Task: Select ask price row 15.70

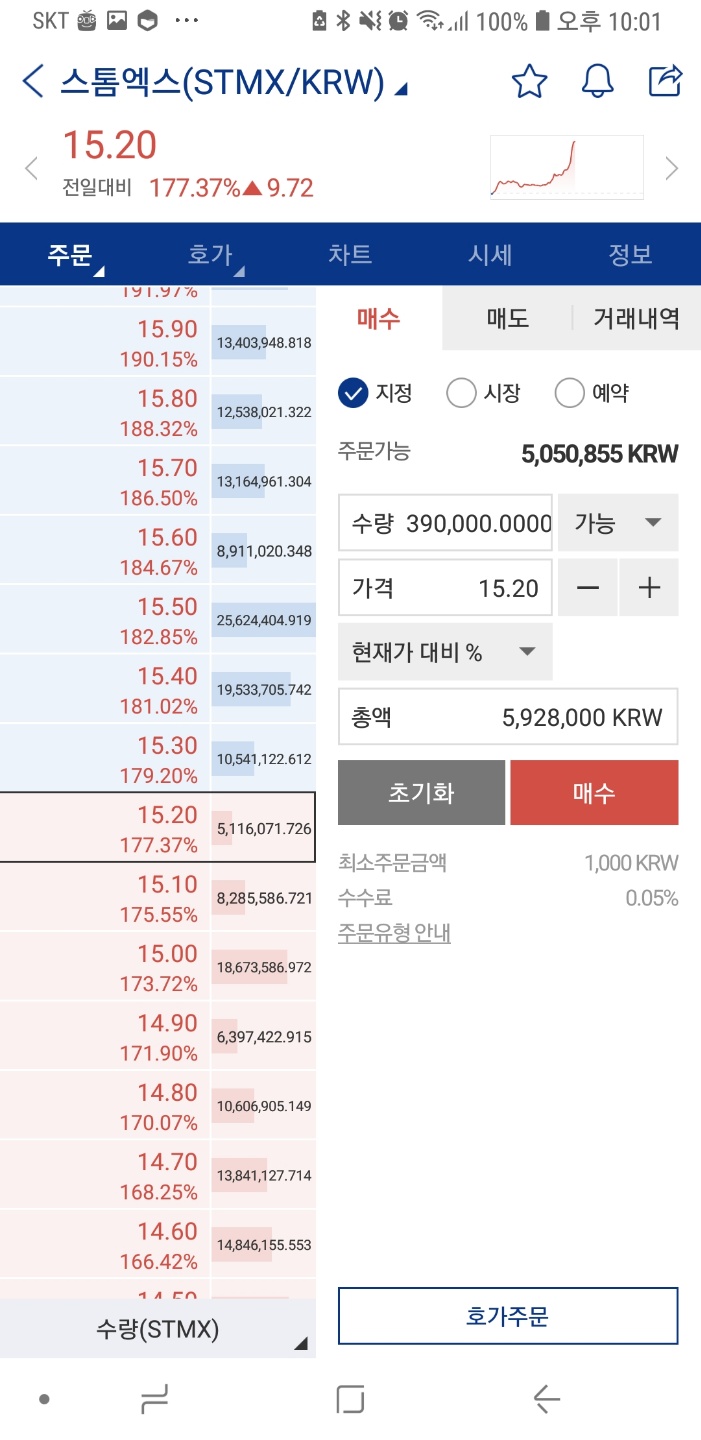Action: [158, 481]
